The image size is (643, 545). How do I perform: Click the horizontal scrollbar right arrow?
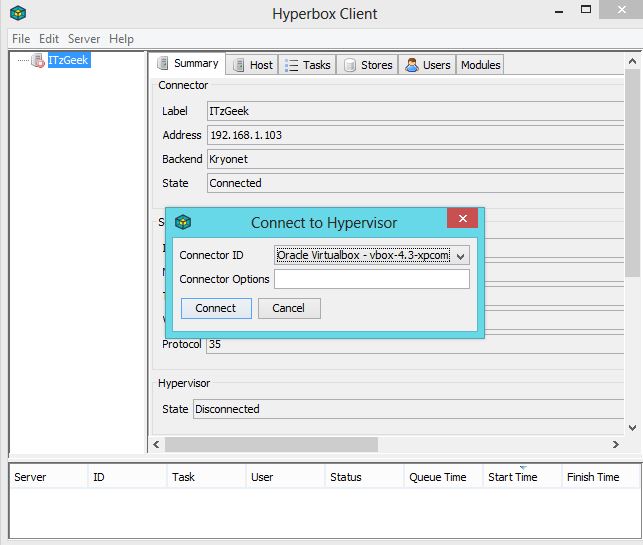pyautogui.click(x=616, y=445)
